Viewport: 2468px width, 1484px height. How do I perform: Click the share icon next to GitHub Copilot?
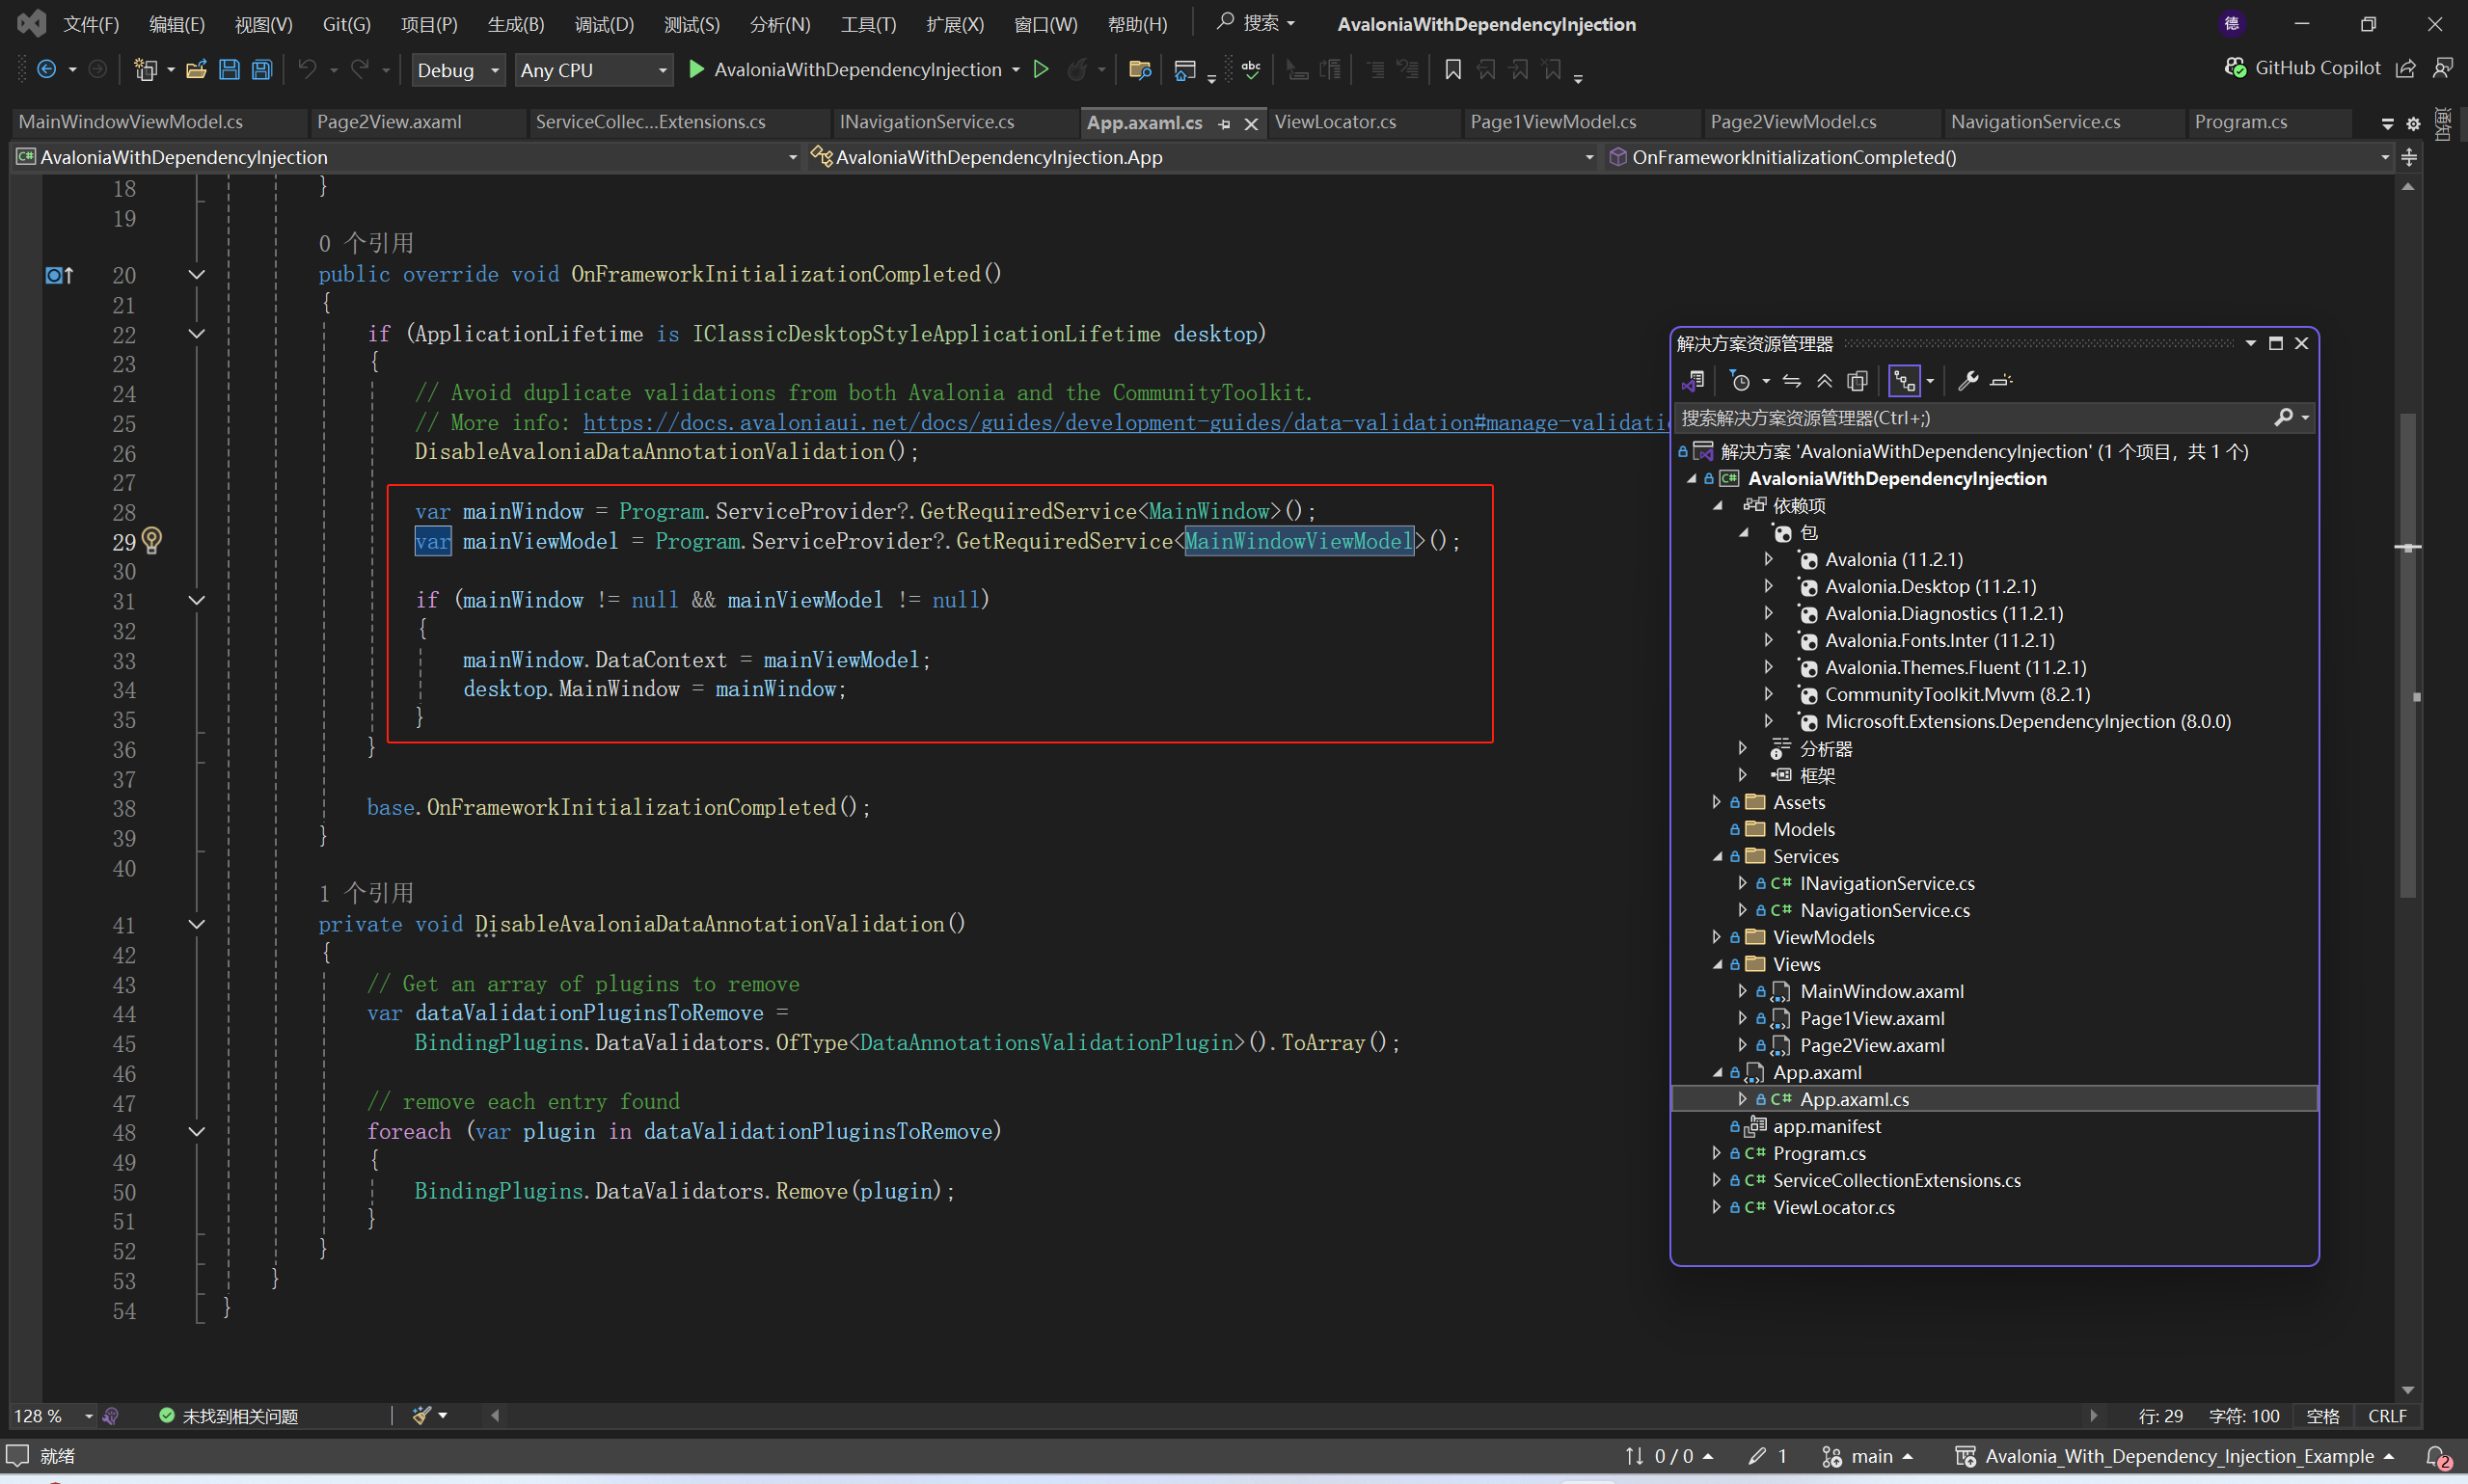click(x=2407, y=68)
